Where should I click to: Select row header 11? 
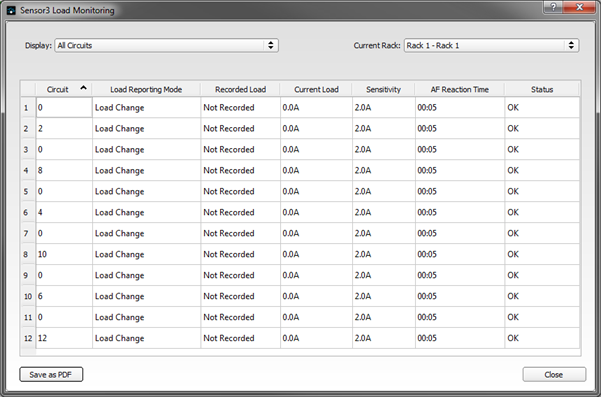[x=28, y=317]
